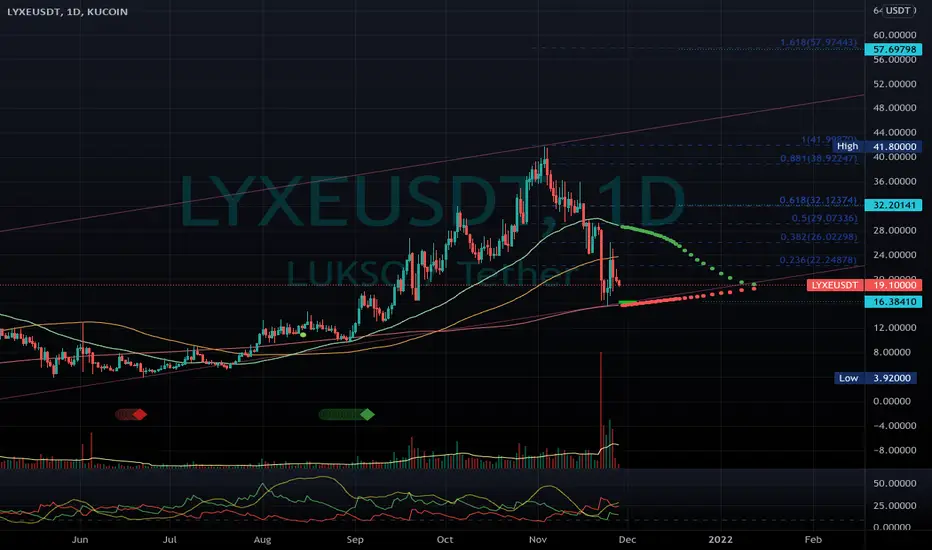Viewport: 932px width, 550px height.
Task: Click 36.00000 on the price scale
Action: pos(895,182)
